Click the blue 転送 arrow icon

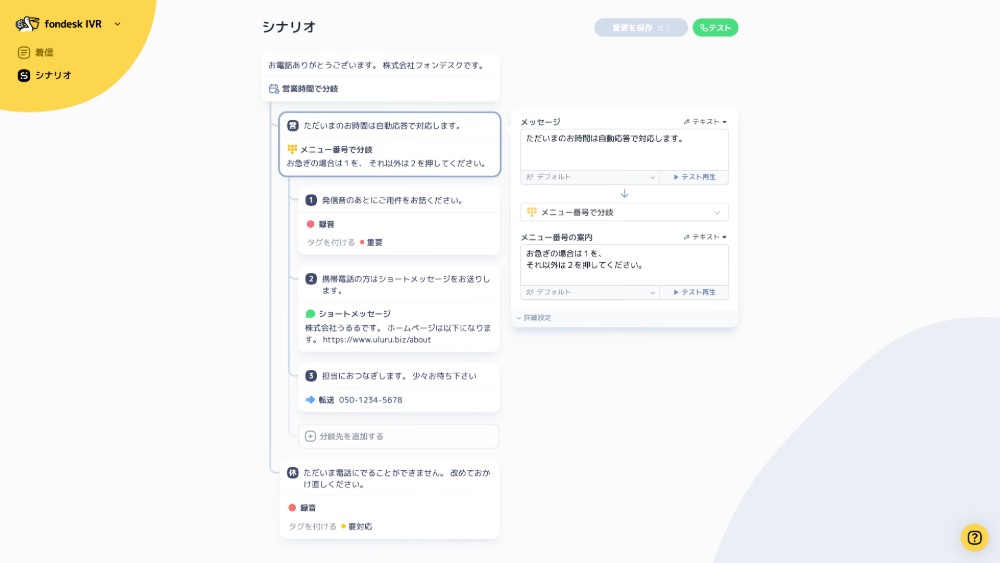click(311, 400)
